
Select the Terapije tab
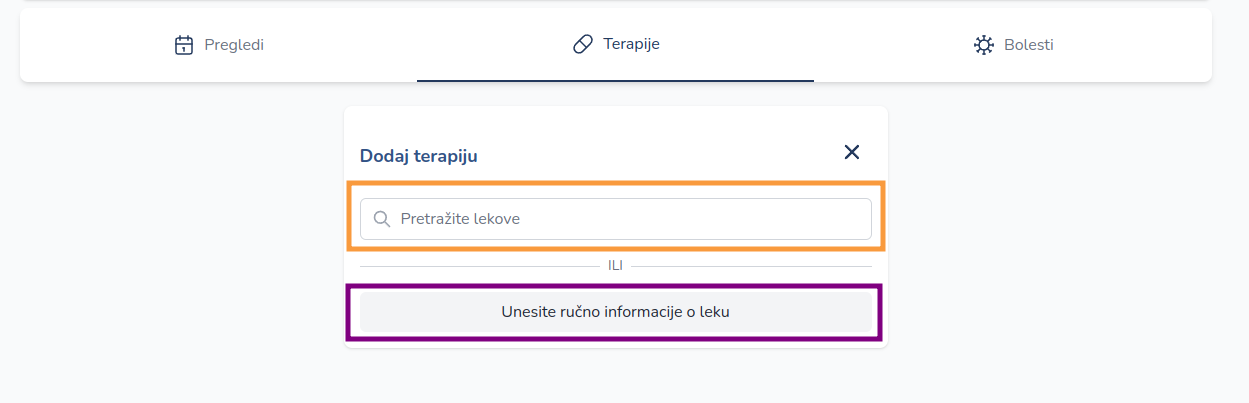(x=615, y=45)
